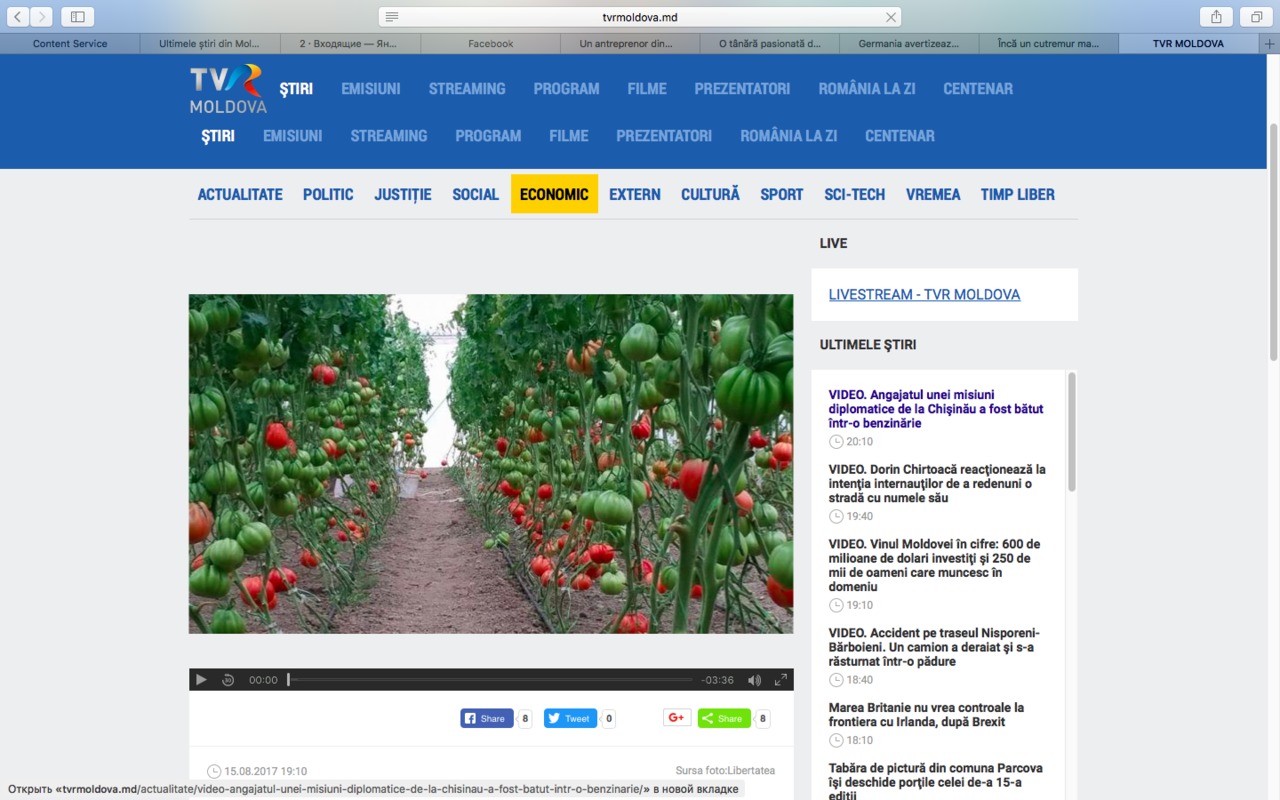Share the article on Facebook

coord(487,718)
